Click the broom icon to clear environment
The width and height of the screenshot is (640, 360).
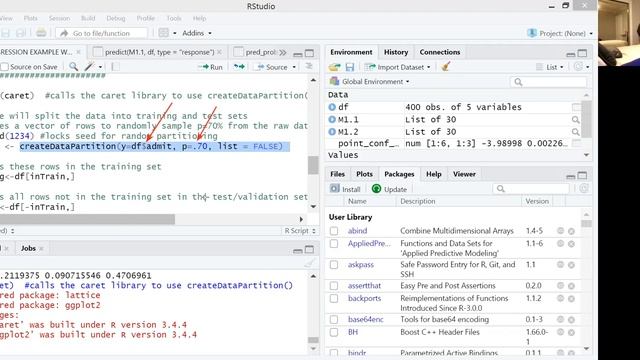(x=446, y=67)
